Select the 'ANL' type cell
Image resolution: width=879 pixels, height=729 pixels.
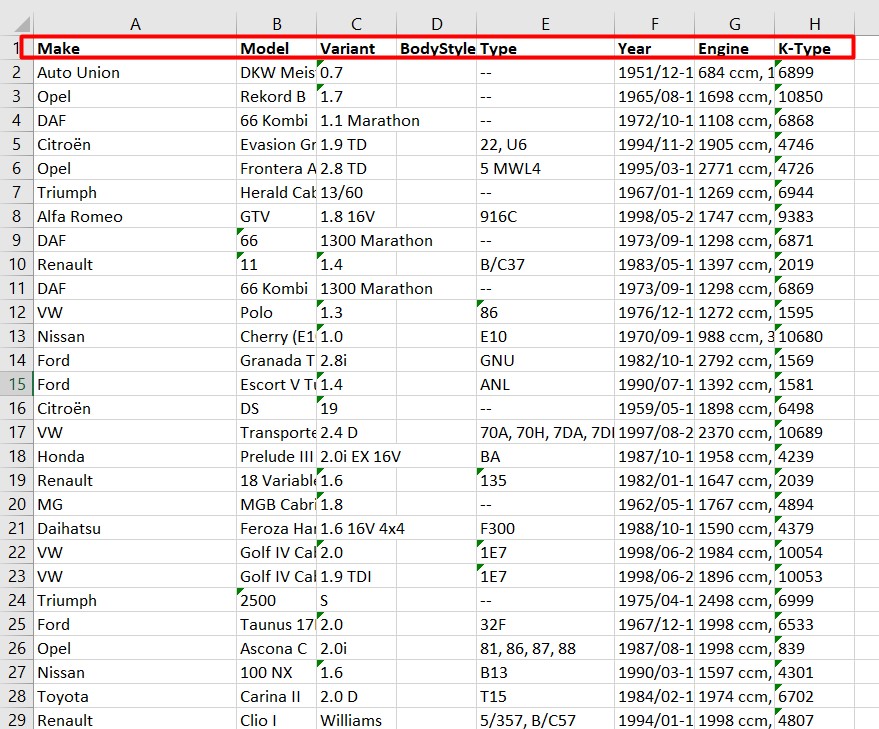point(545,384)
